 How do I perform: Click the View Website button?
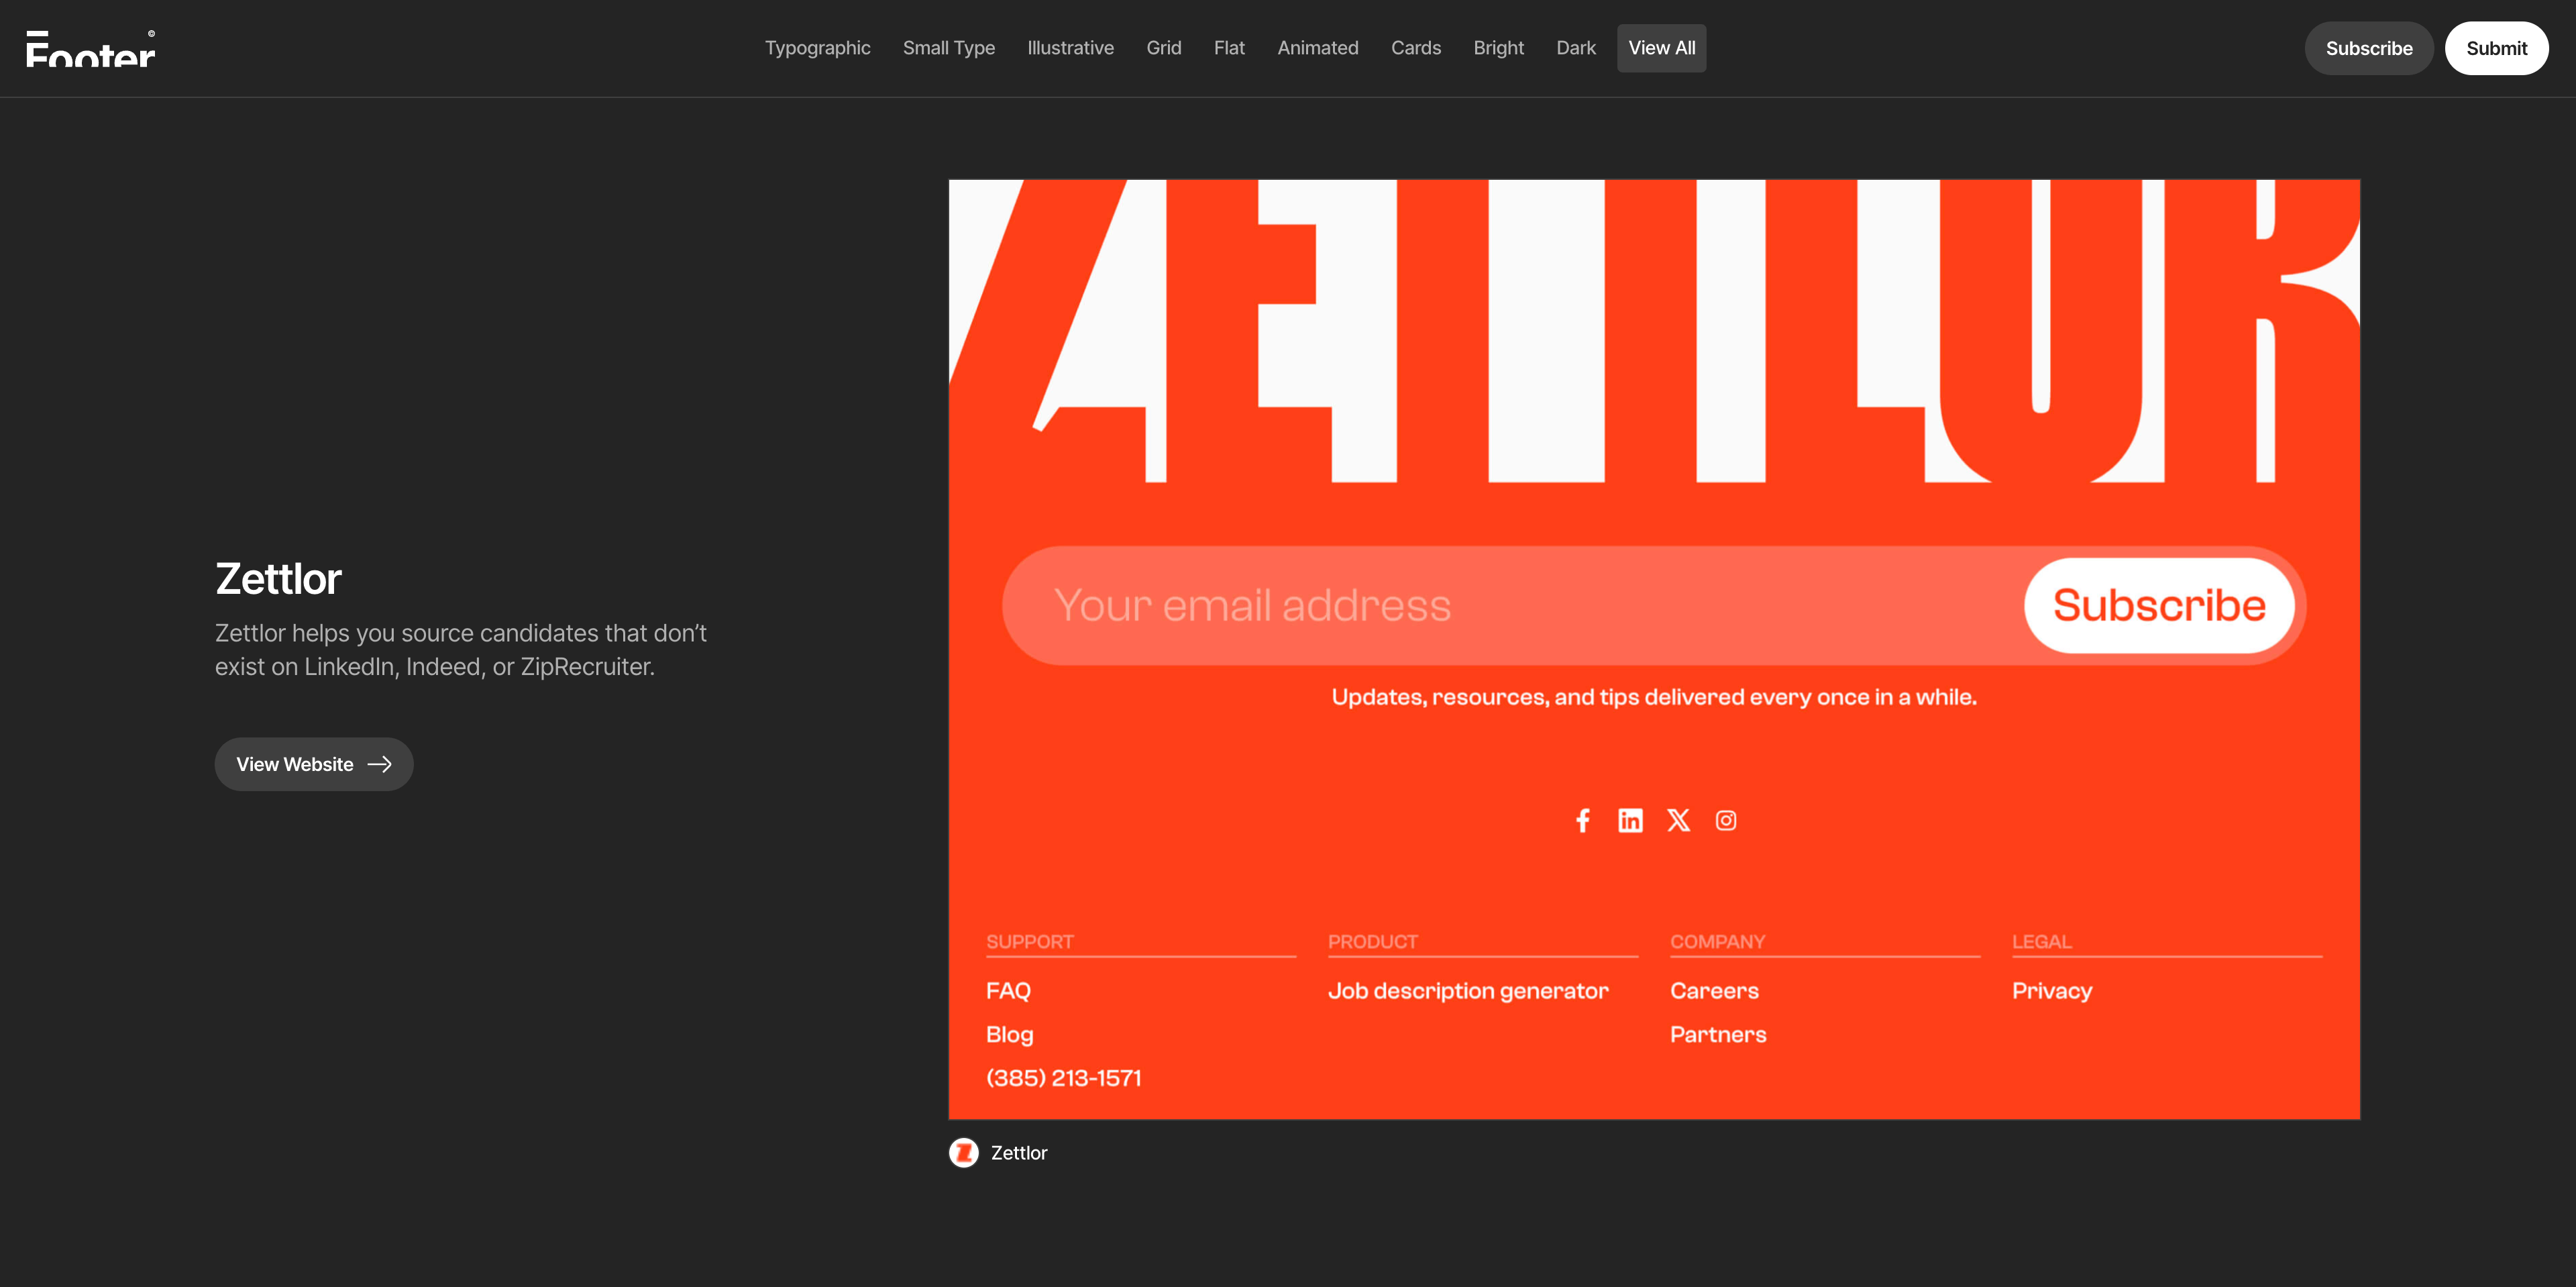coord(314,764)
